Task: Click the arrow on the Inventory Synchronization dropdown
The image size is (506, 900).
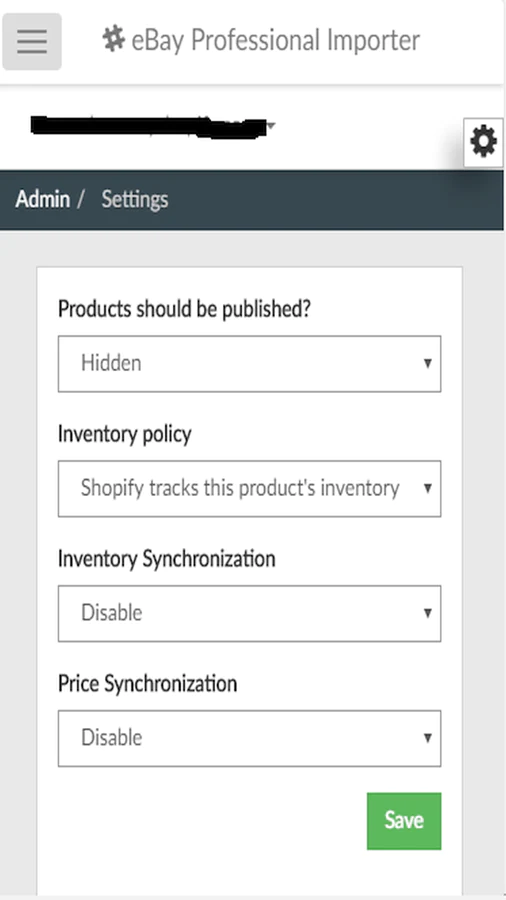Action: pyautogui.click(x=427, y=613)
